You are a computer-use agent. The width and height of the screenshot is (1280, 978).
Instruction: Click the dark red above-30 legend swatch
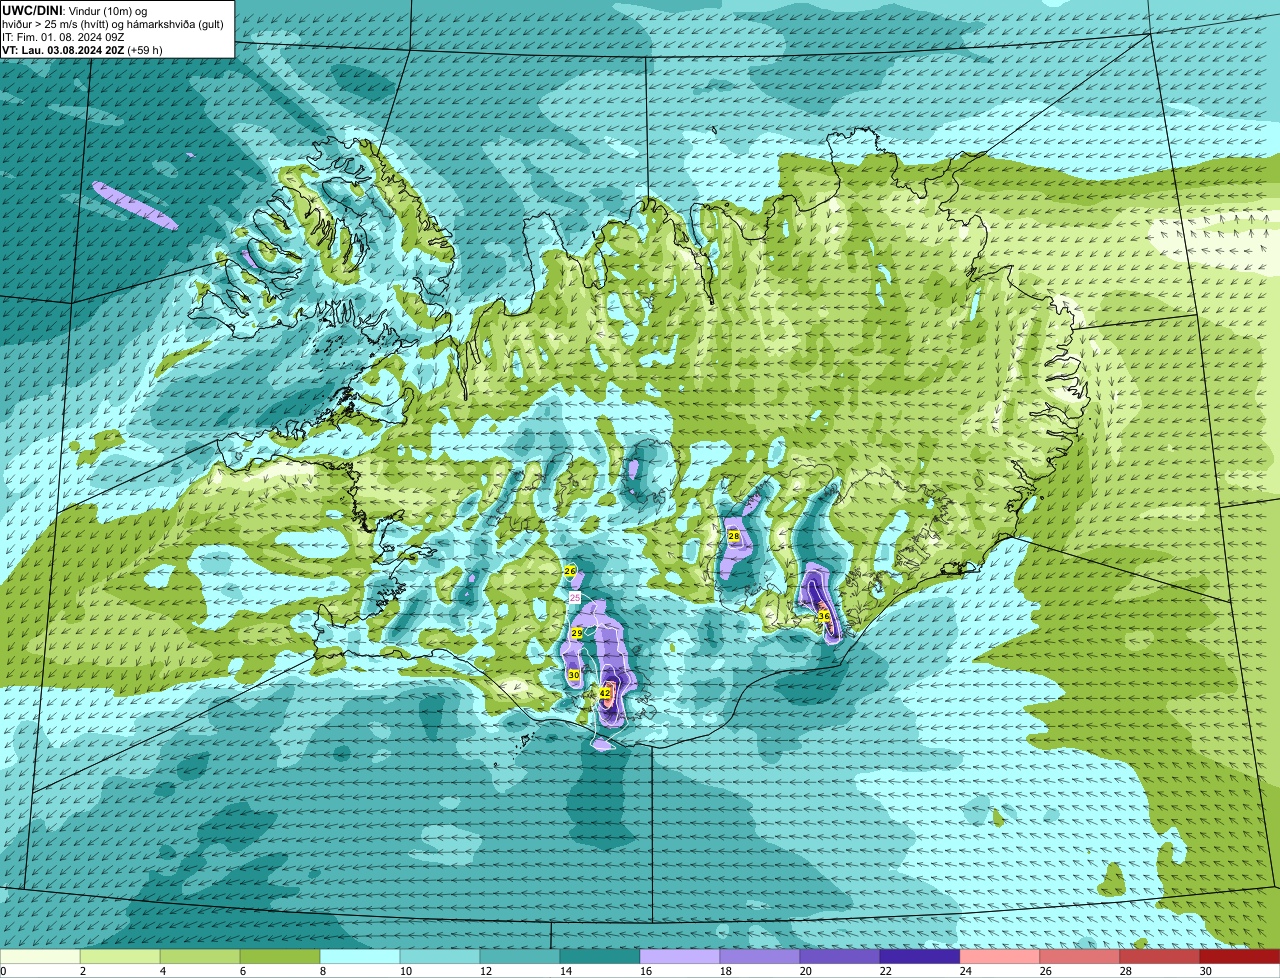click(x=1240, y=956)
